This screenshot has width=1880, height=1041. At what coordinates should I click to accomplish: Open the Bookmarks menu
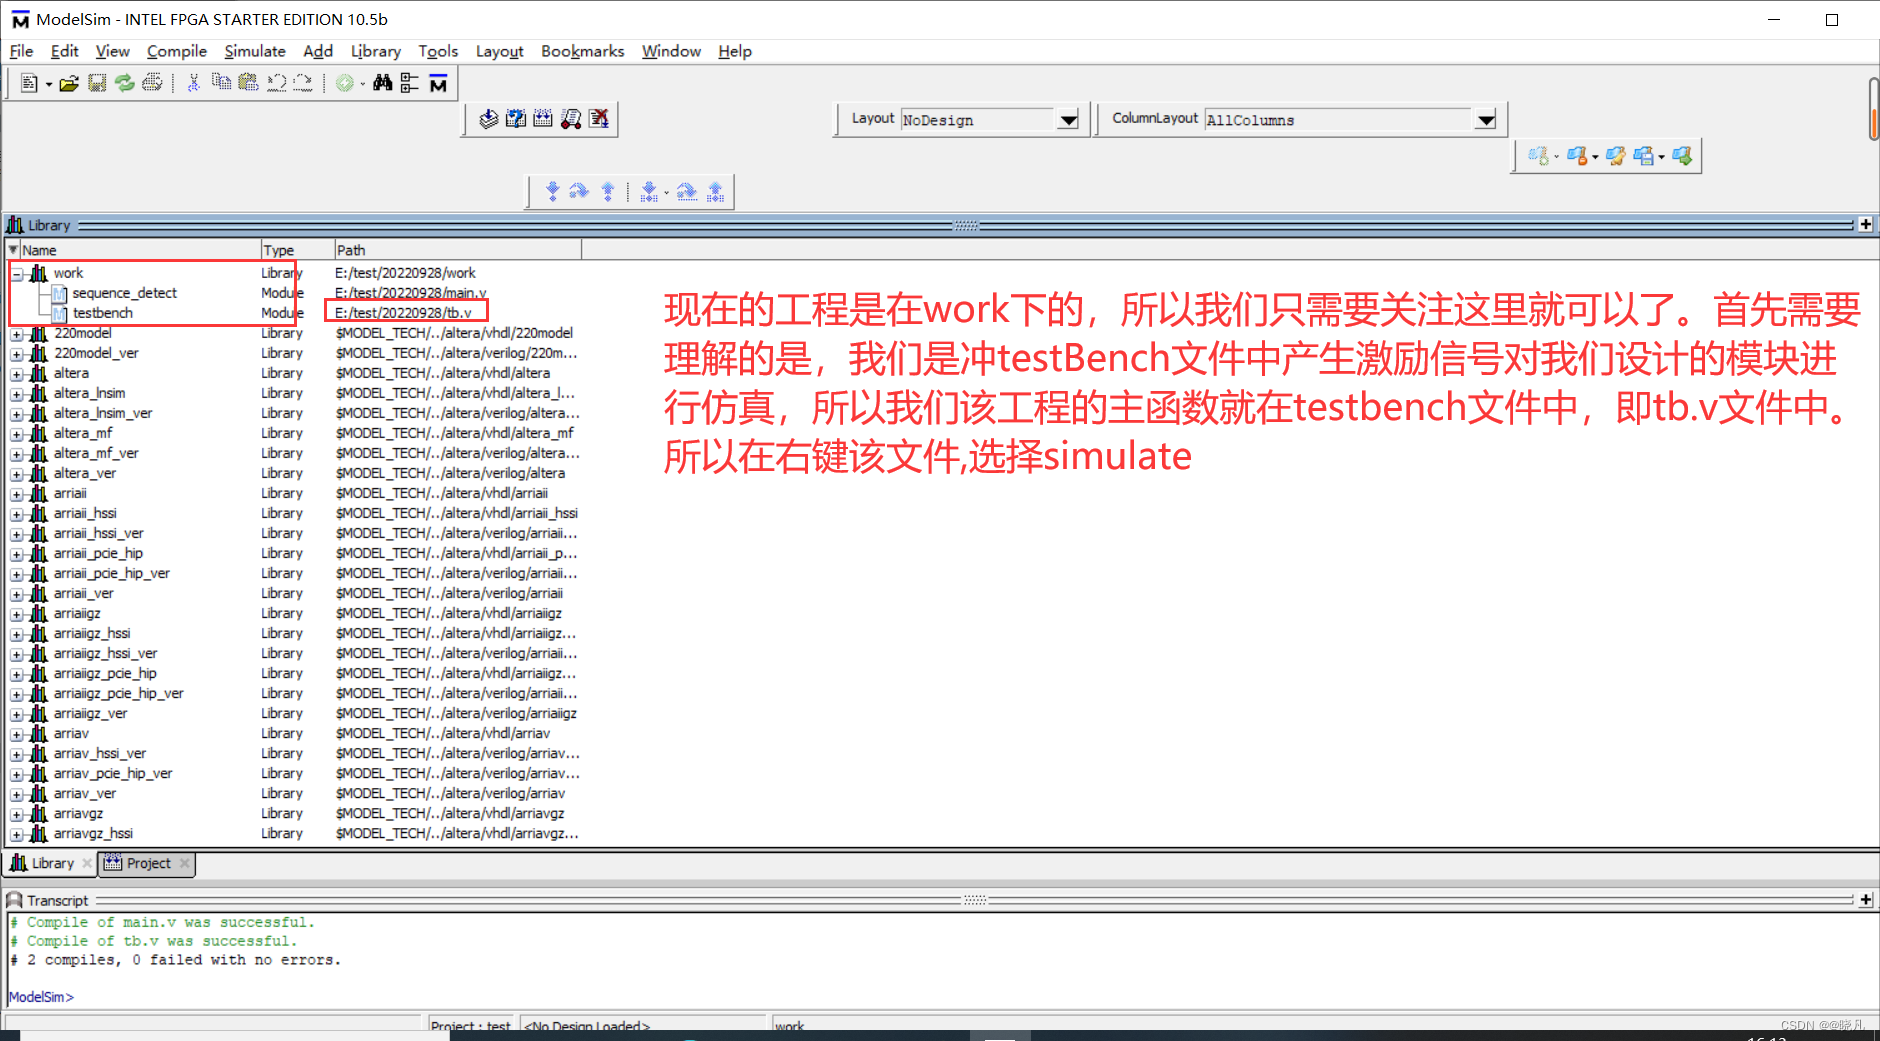[582, 51]
